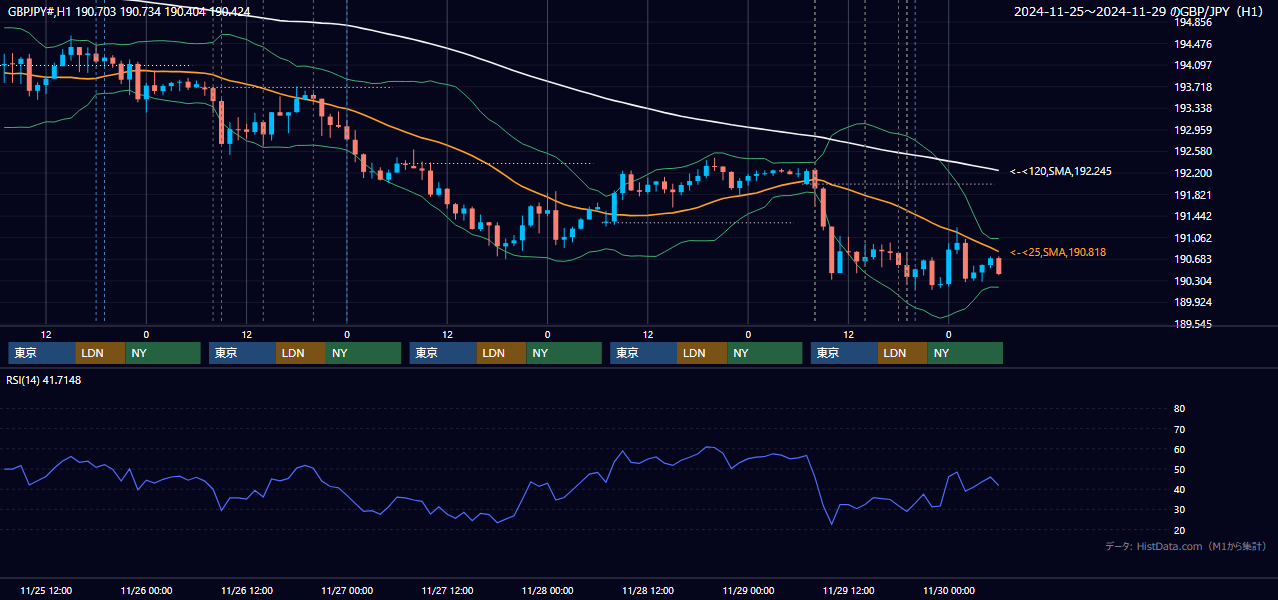Click the time axis label 11/26 12:00
Viewport: 1278px width, 600px height.
(247, 591)
